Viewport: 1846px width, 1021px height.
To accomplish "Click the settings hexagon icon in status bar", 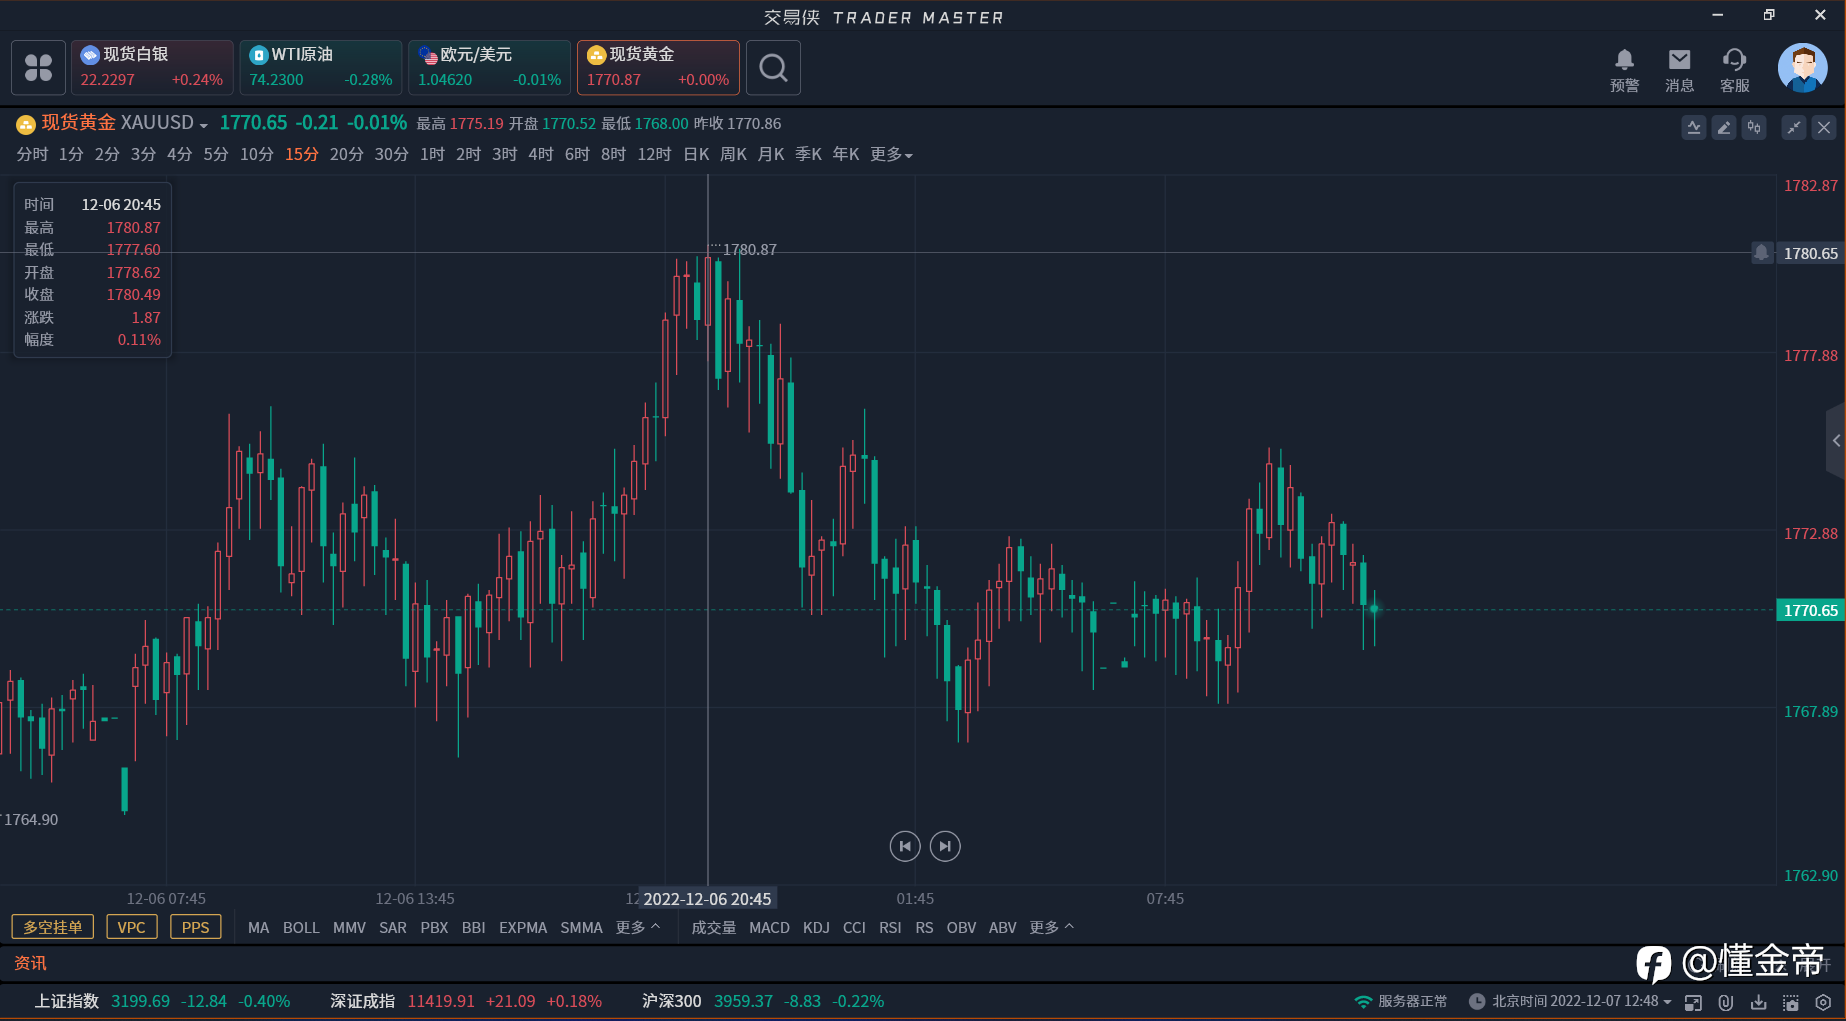I will click(x=1823, y=1002).
